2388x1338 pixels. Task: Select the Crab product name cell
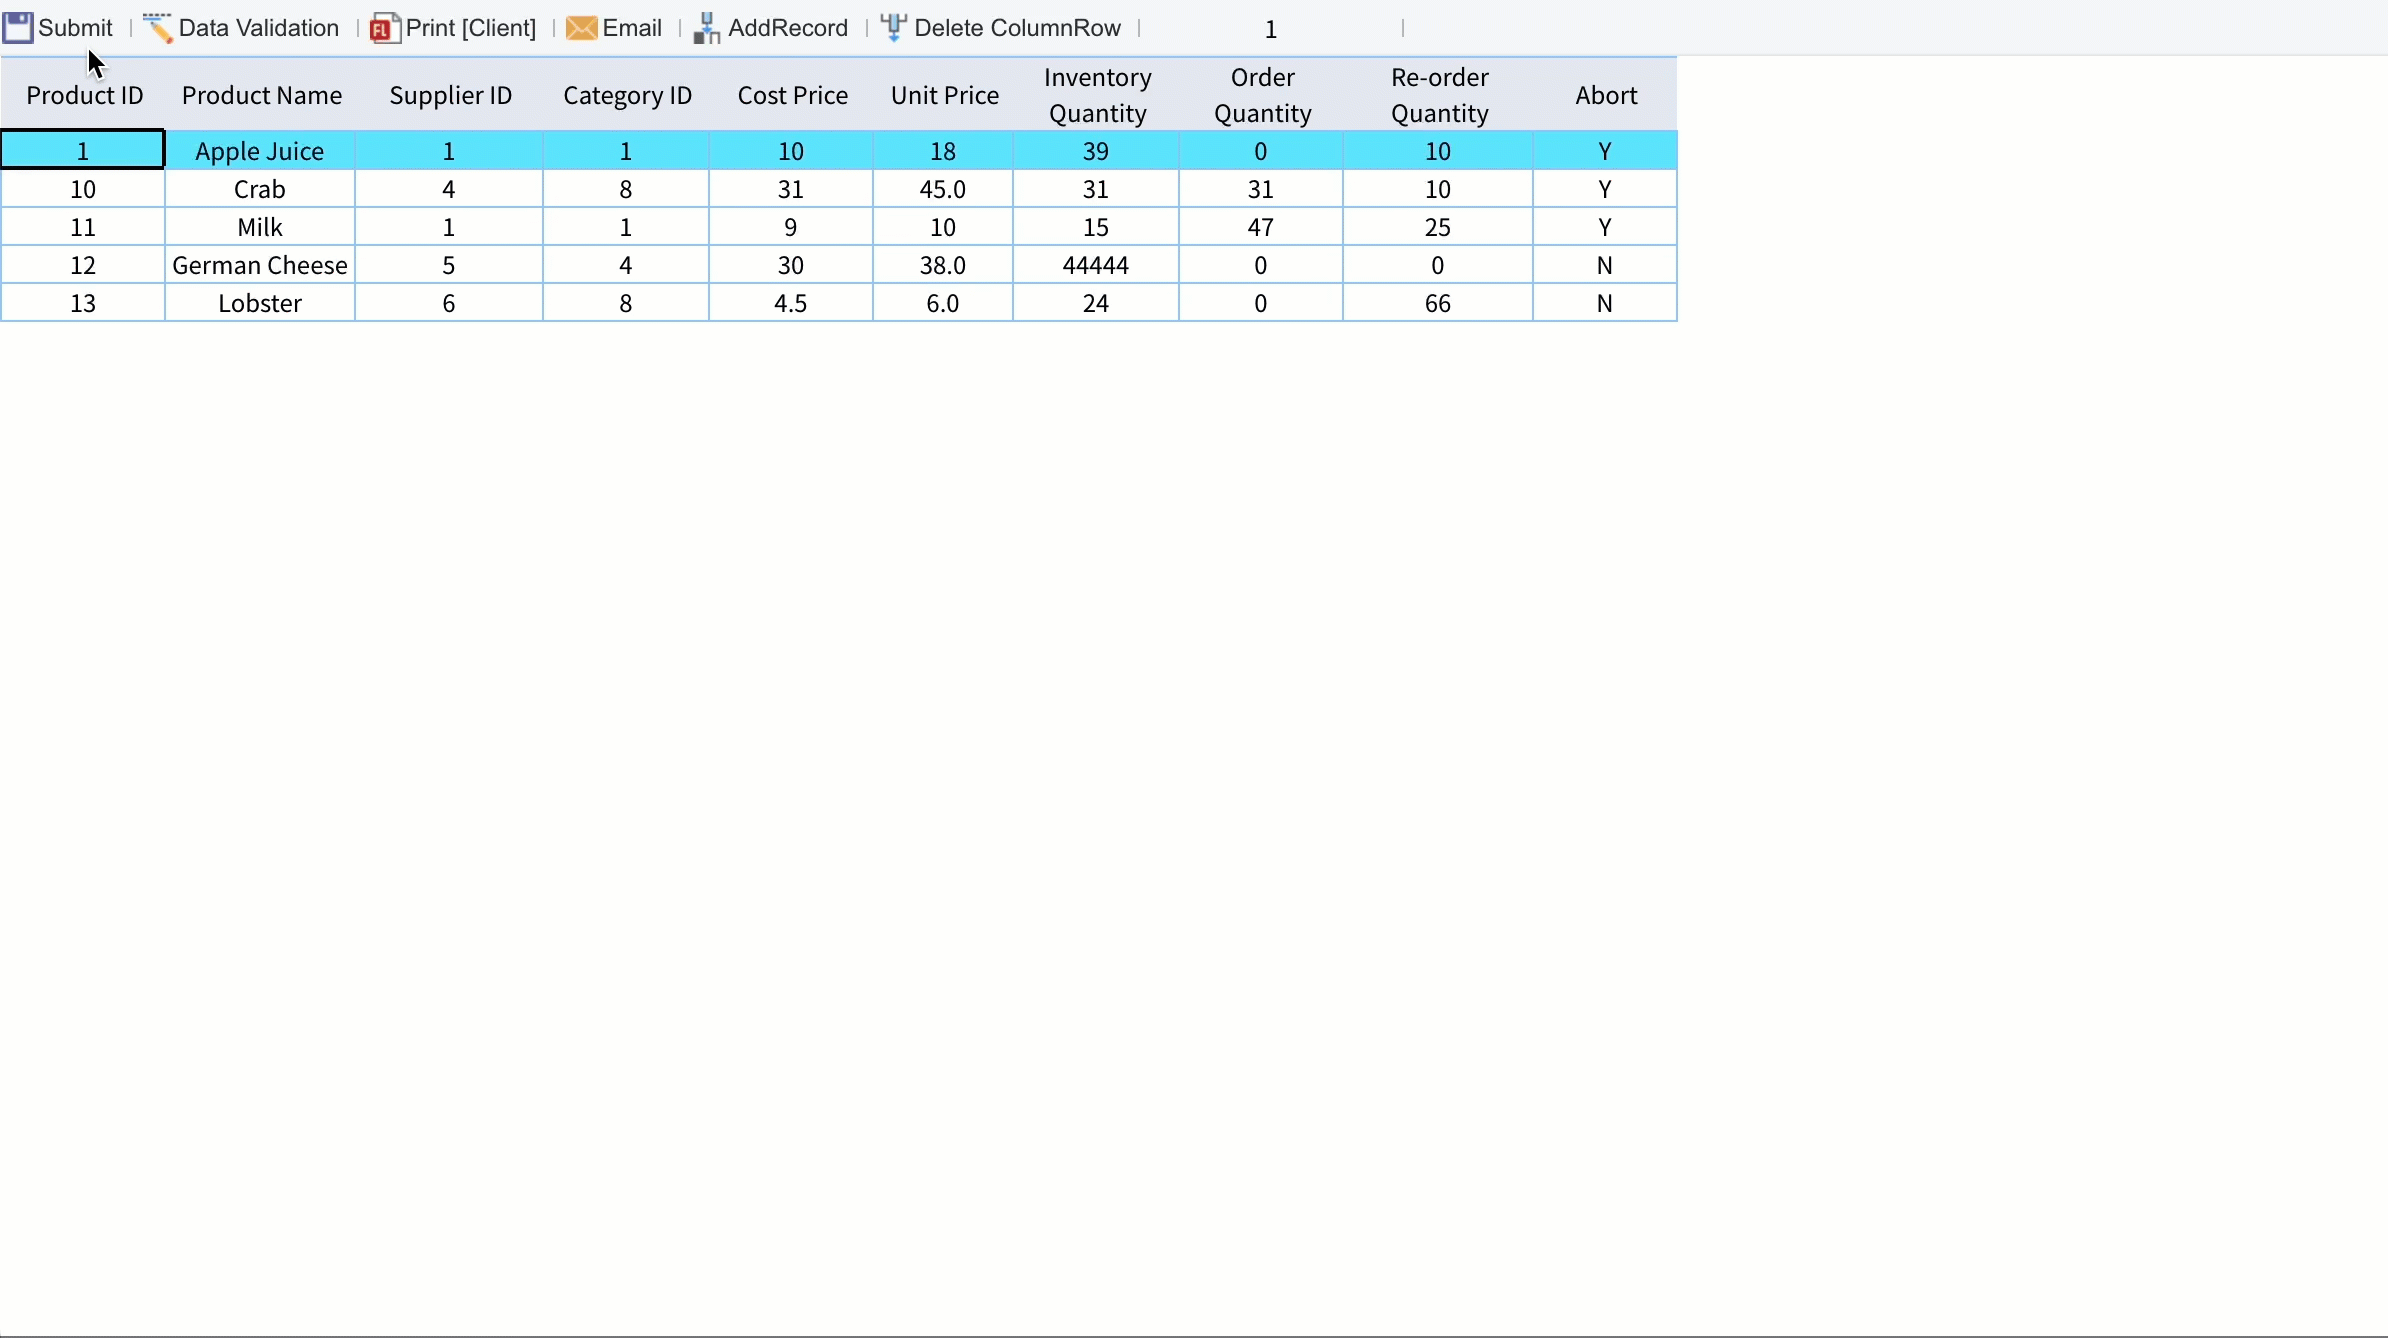pyautogui.click(x=260, y=189)
